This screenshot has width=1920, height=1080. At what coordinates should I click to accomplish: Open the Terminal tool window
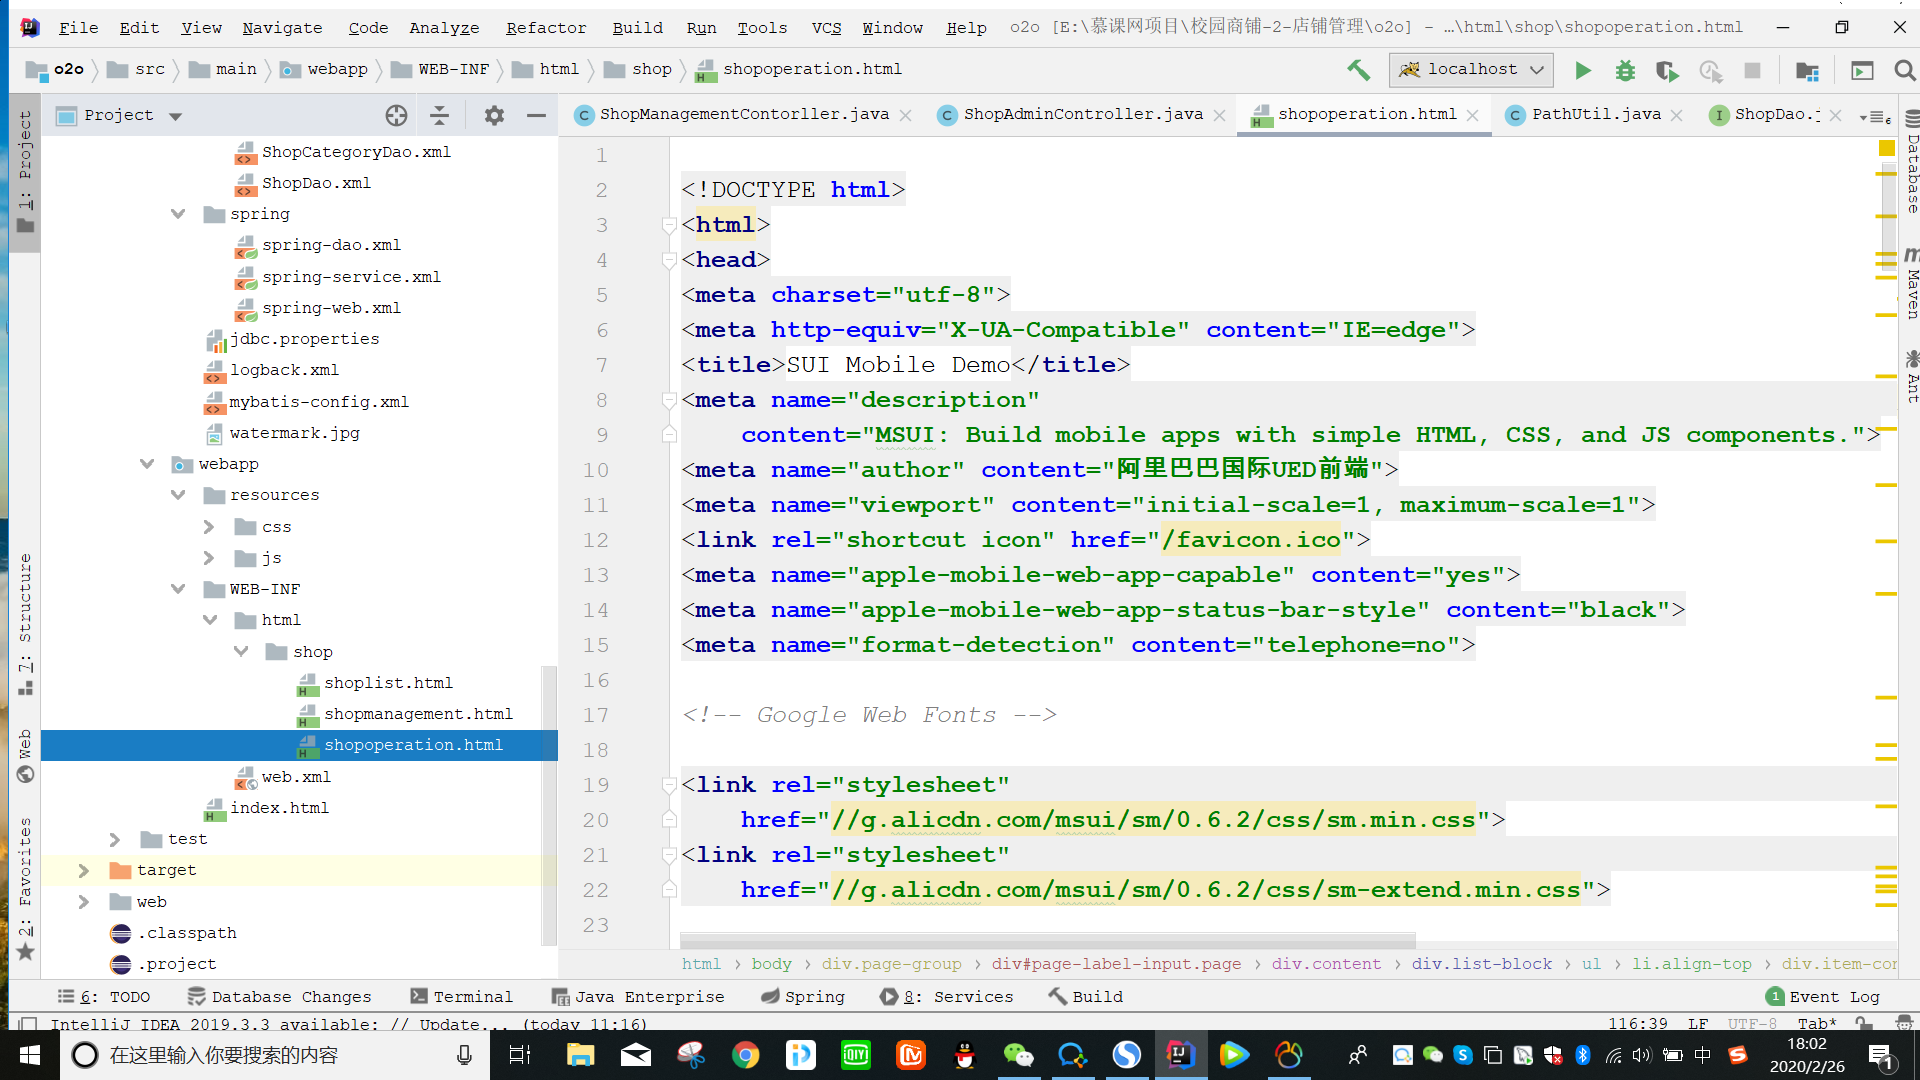click(462, 997)
